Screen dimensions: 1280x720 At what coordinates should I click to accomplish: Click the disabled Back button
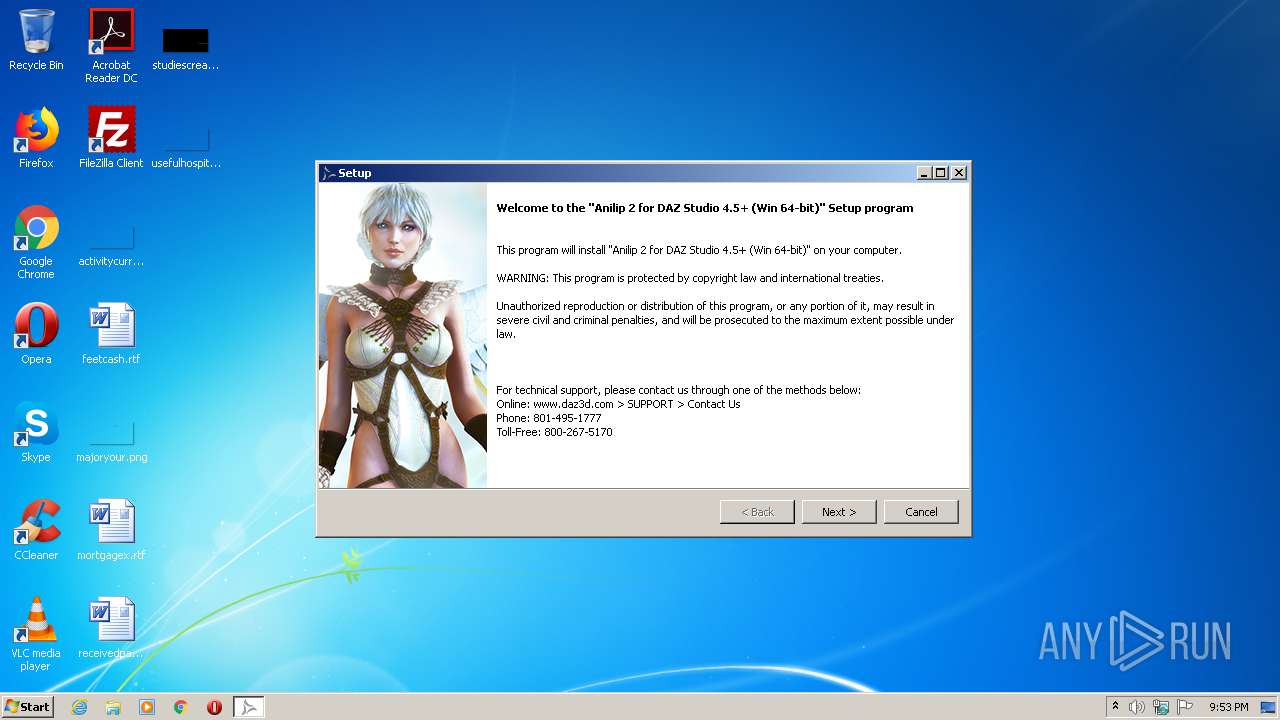757,512
